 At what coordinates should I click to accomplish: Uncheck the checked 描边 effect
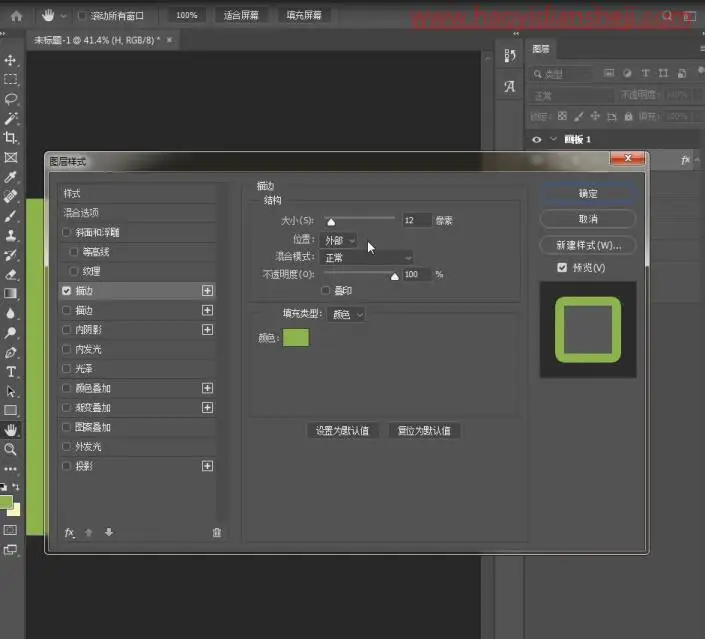click(x=67, y=291)
